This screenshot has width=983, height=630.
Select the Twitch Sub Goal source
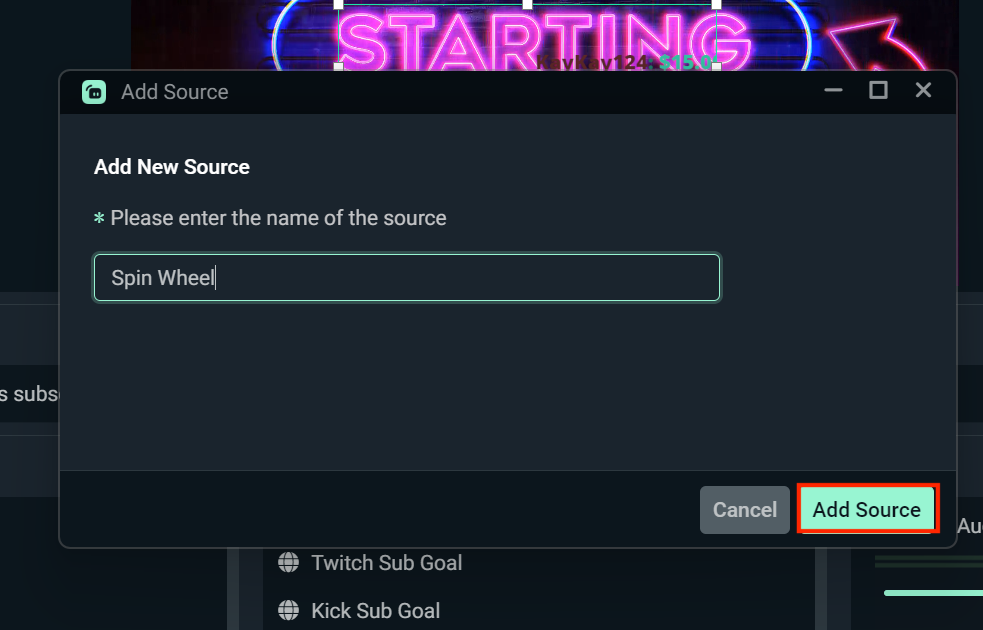386,563
